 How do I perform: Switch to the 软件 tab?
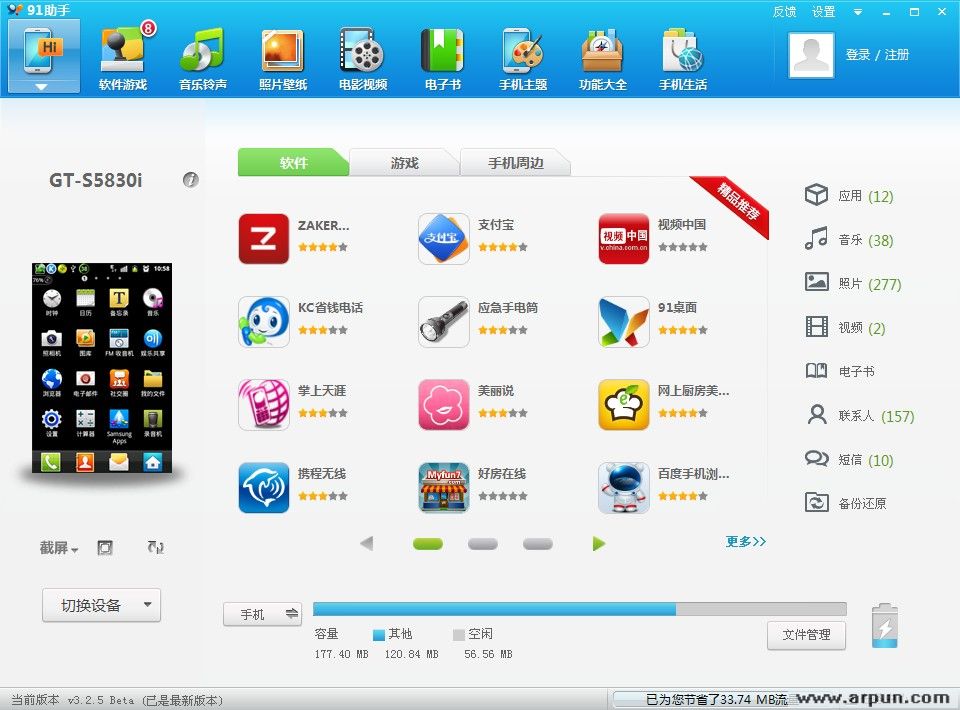293,163
